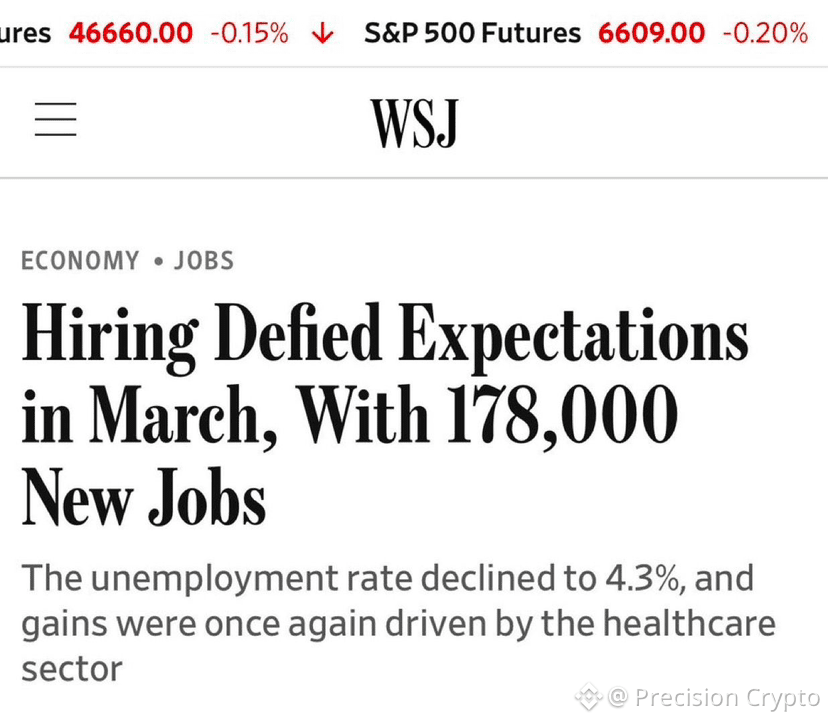Go to WSJ homepage logo

[x=414, y=124]
